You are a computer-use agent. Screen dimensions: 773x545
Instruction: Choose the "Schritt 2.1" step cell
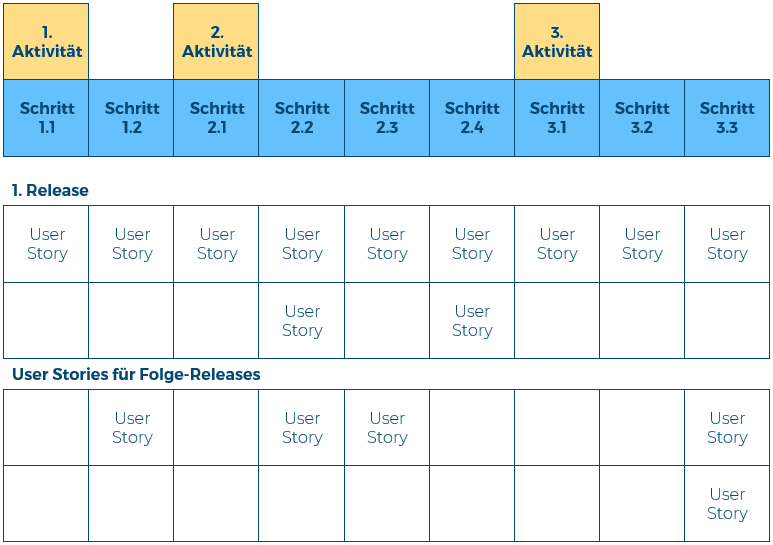(216, 118)
